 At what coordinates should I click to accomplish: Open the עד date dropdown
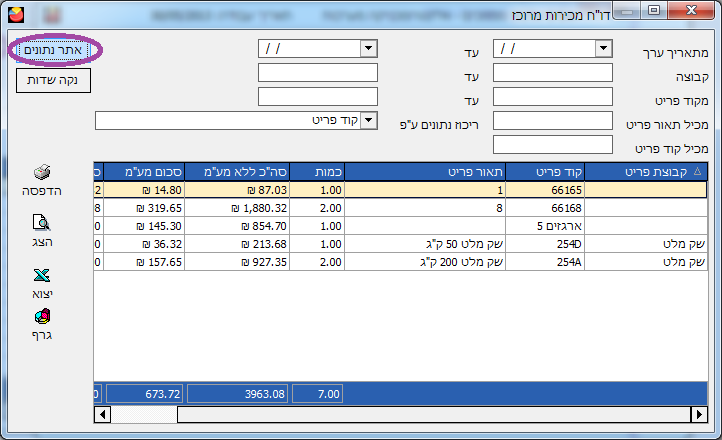pyautogui.click(x=368, y=48)
